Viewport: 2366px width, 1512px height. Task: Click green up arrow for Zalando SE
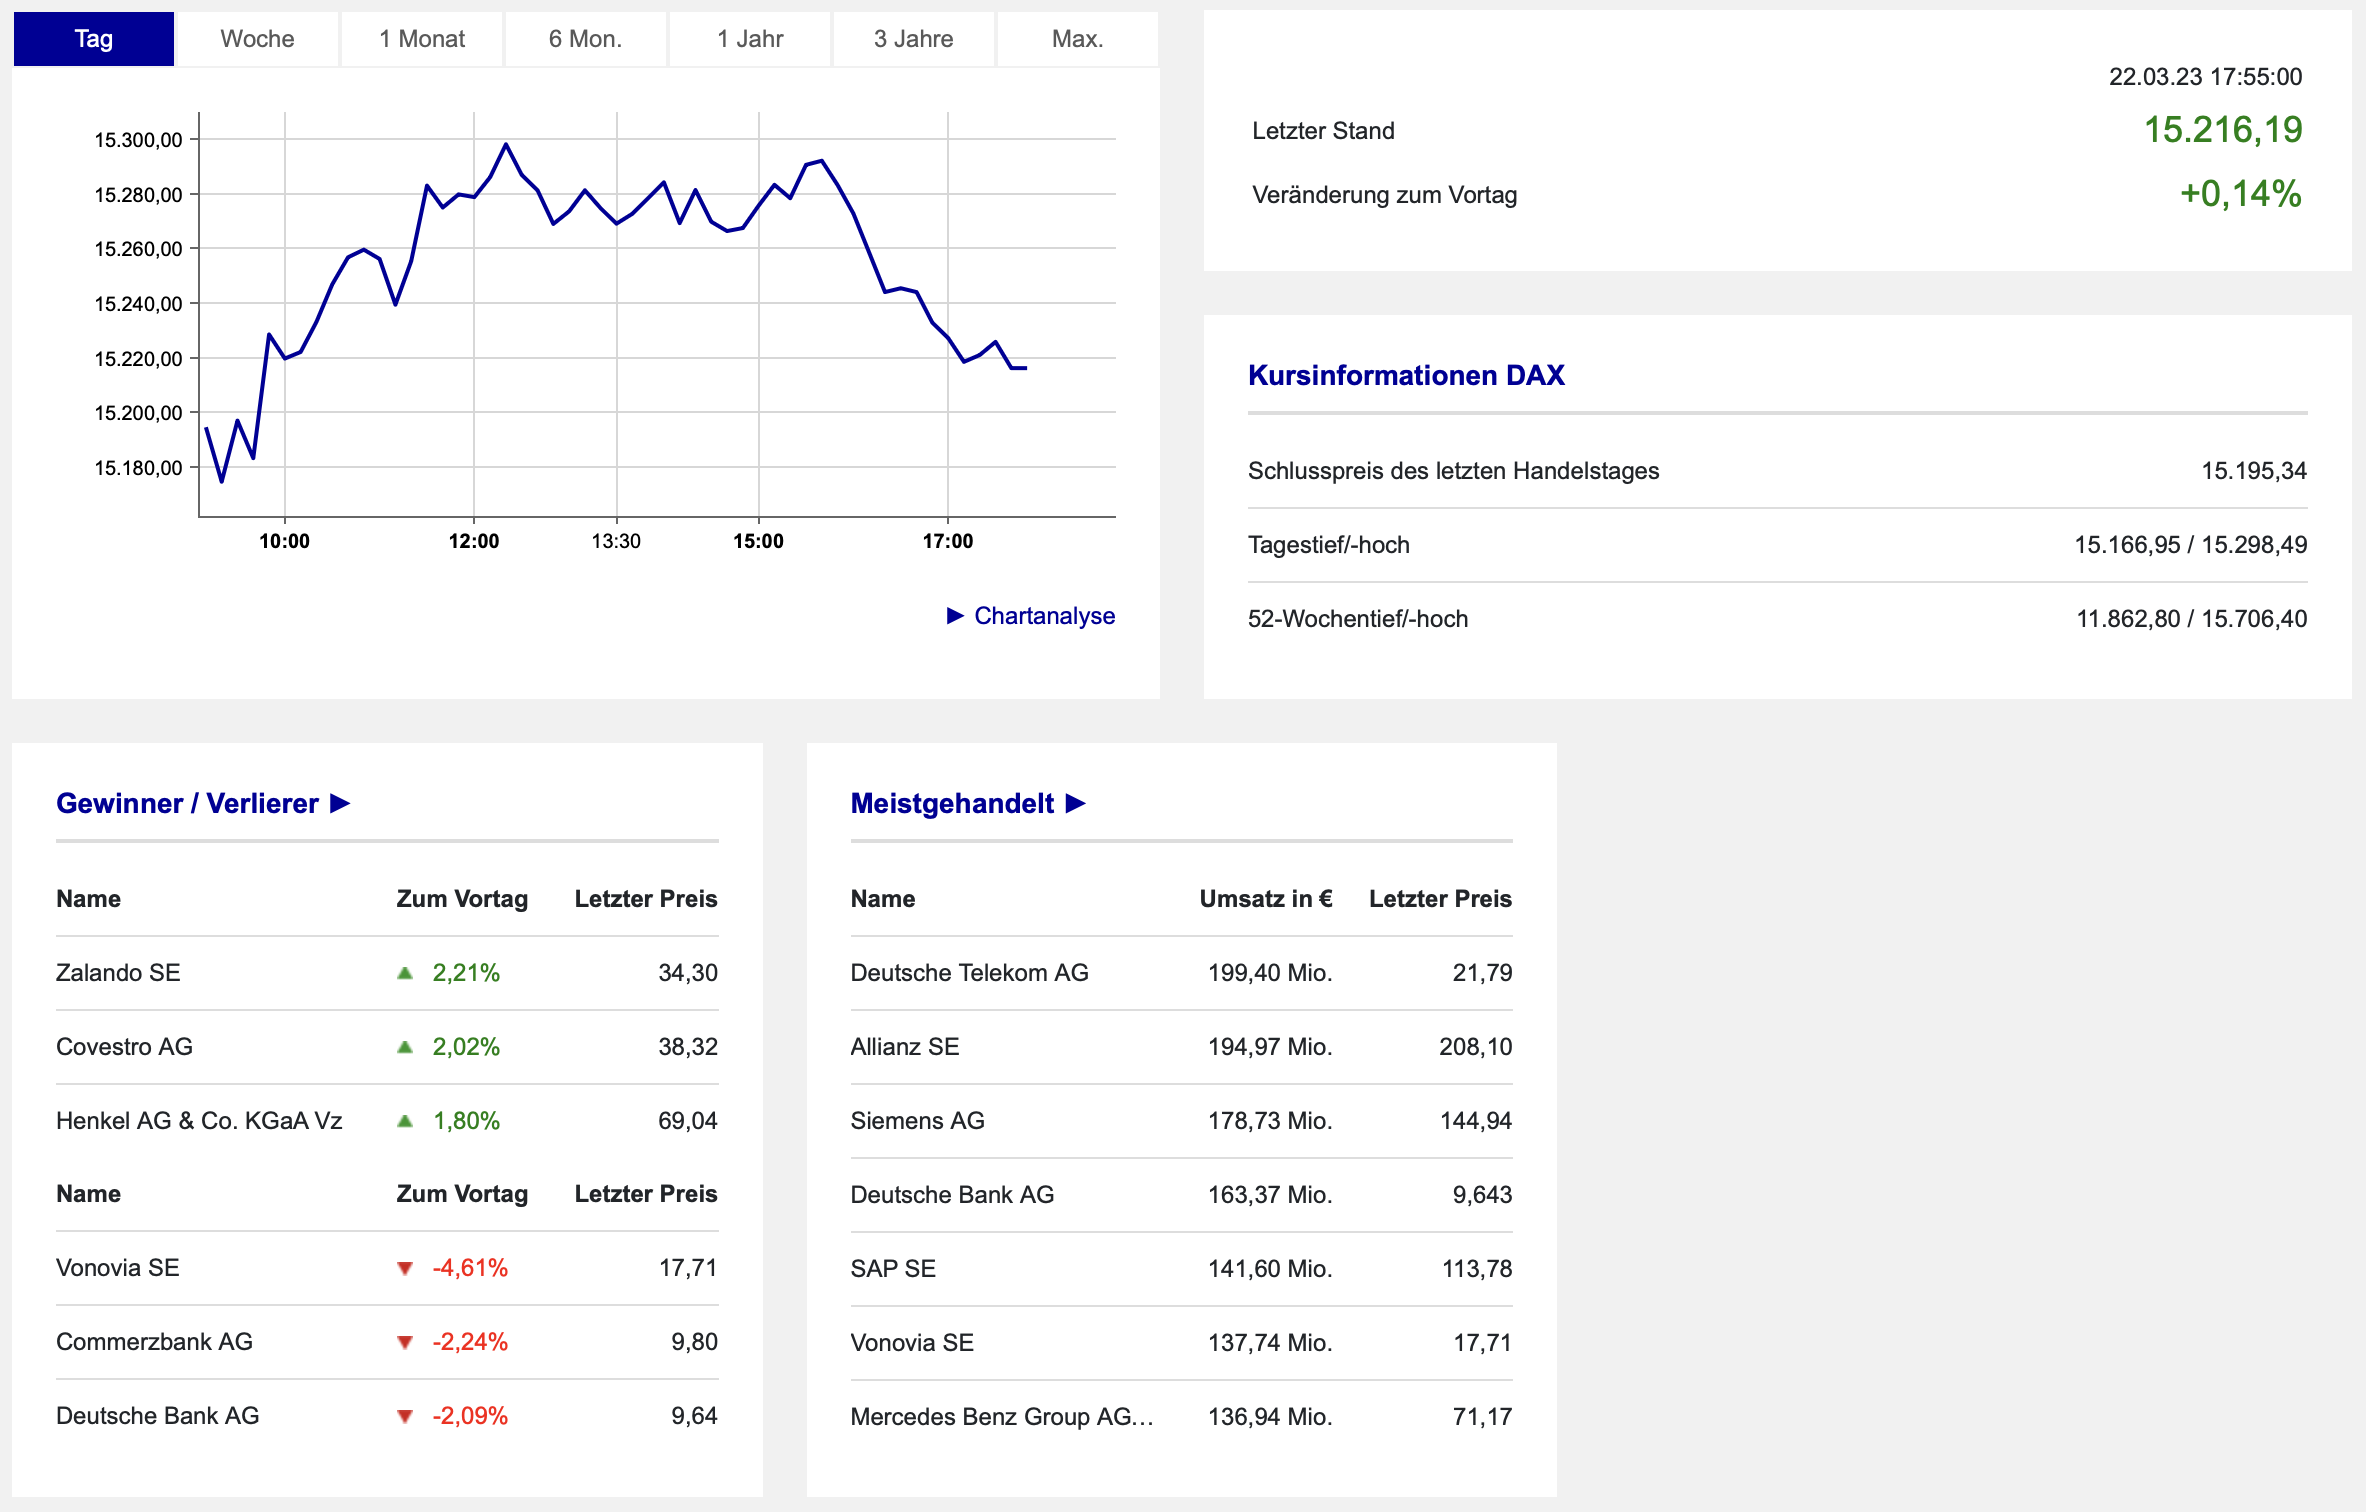(x=405, y=973)
